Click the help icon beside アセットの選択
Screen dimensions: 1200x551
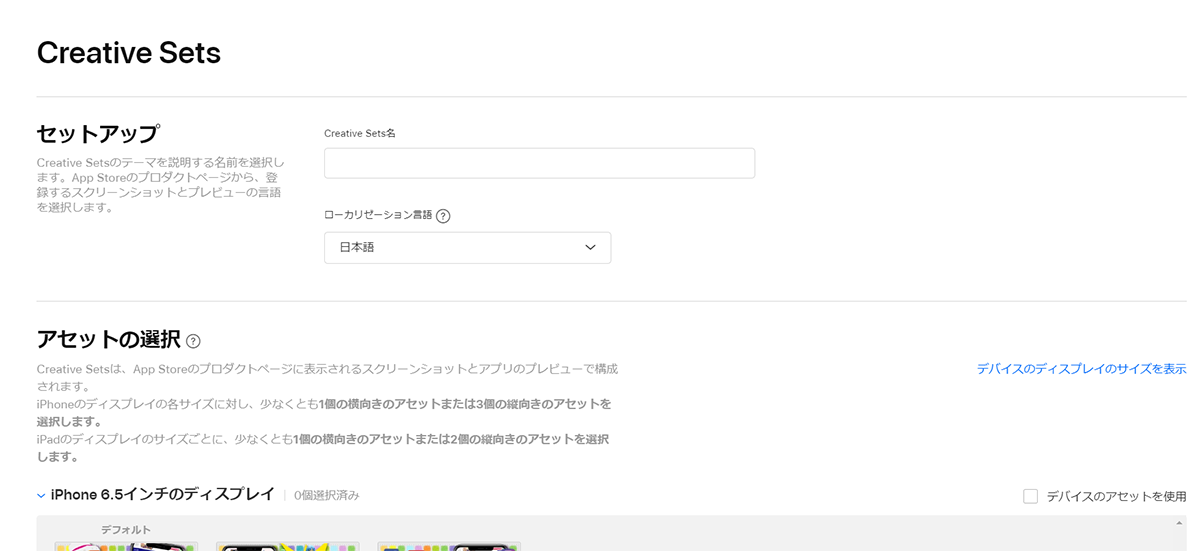tap(193, 341)
